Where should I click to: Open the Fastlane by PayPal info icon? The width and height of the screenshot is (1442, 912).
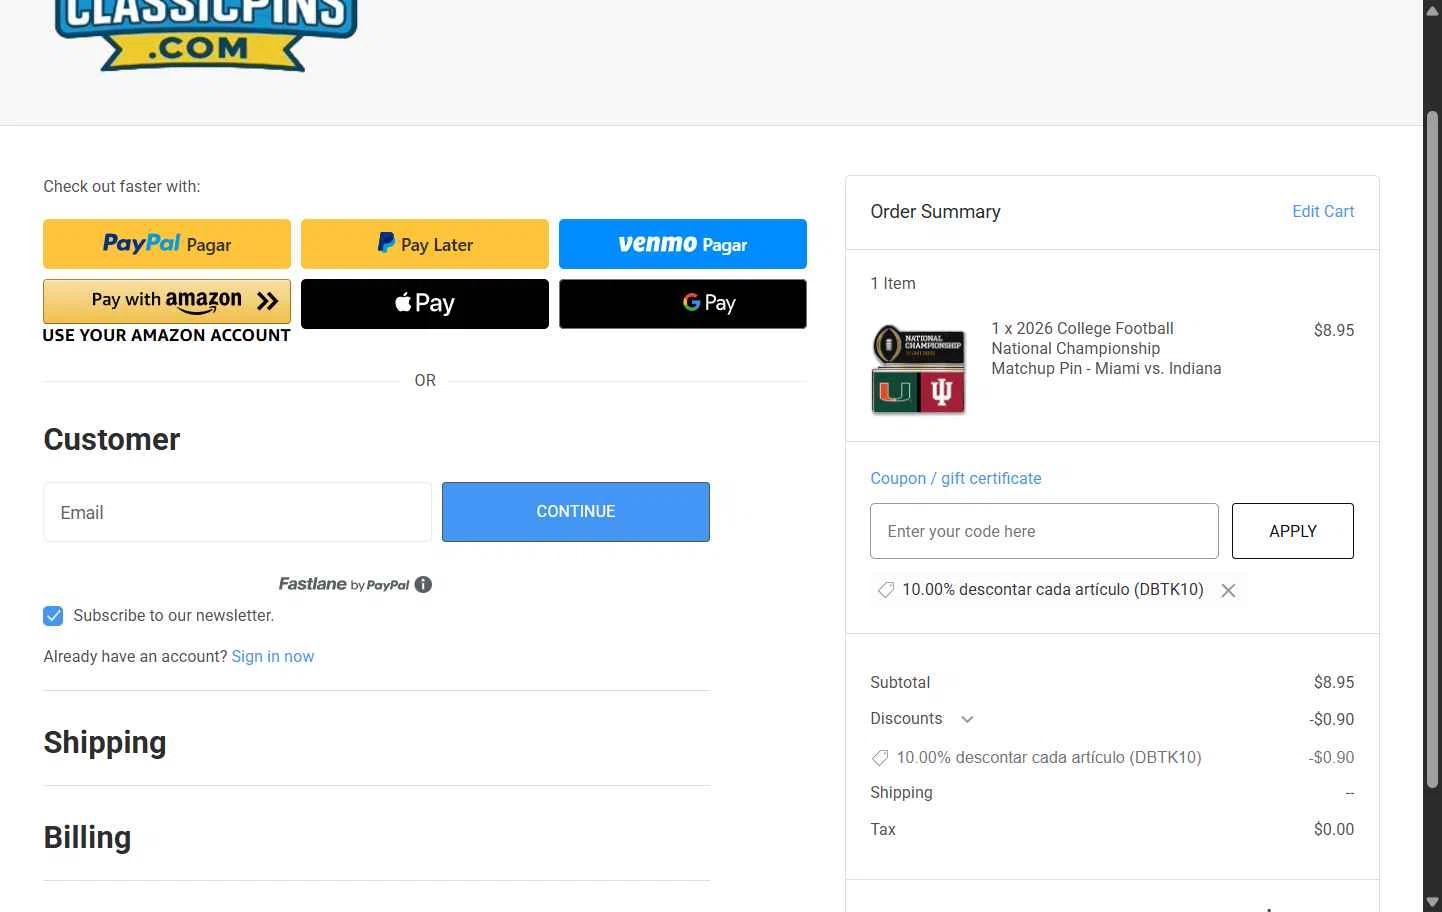pos(423,585)
